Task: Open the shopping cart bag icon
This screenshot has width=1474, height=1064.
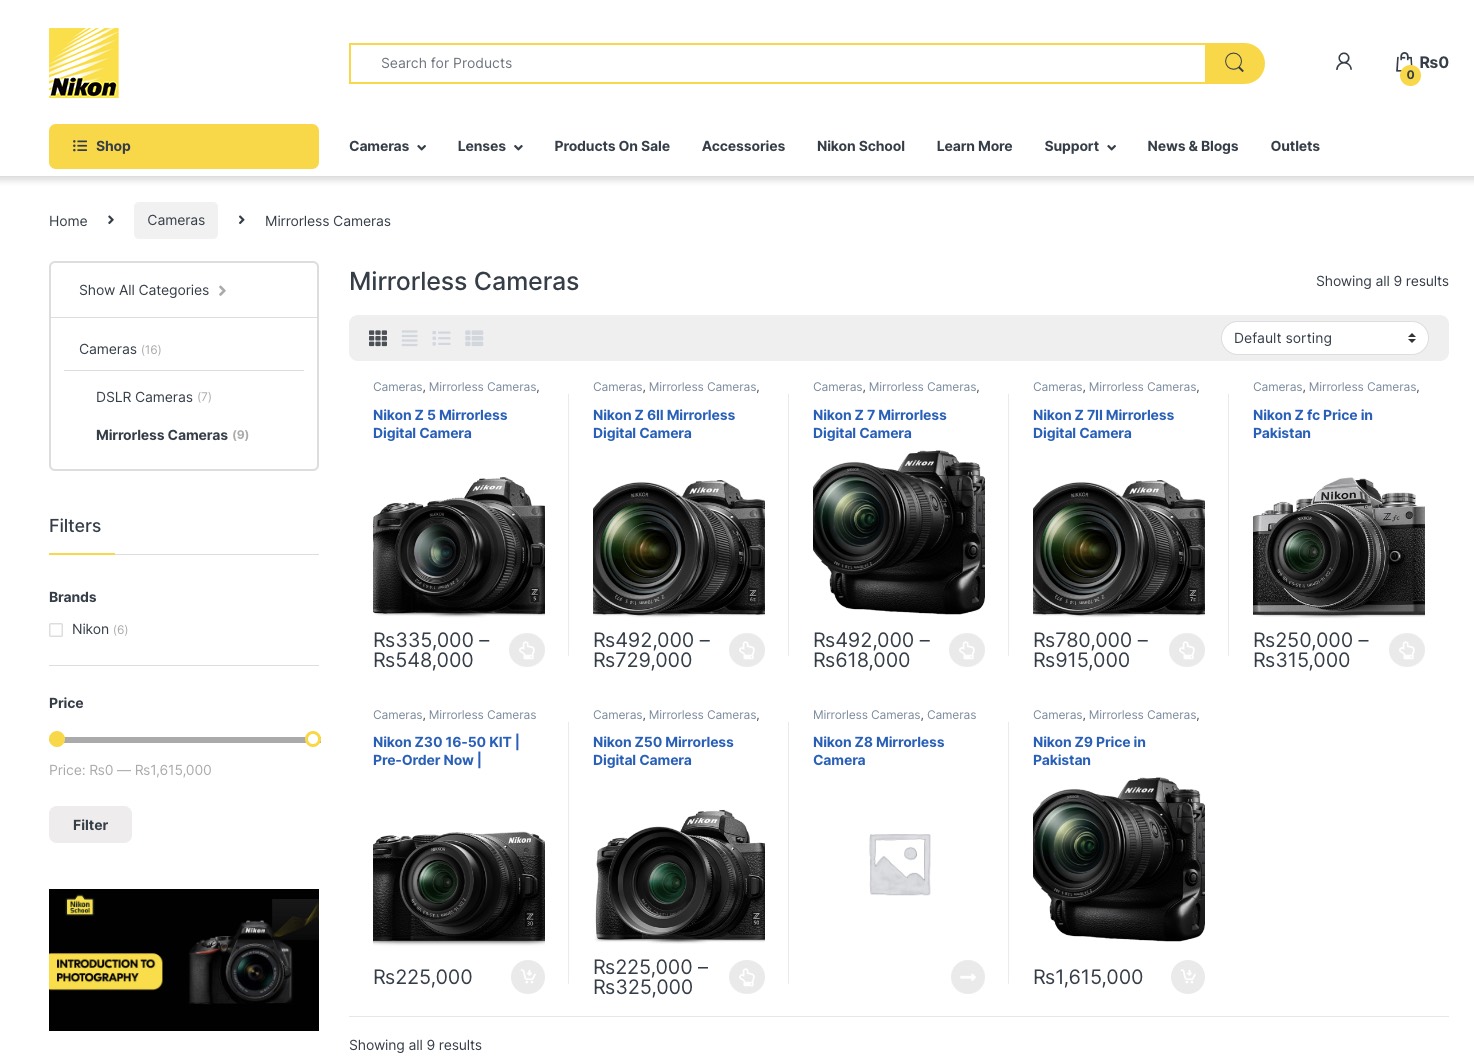Action: click(x=1405, y=63)
